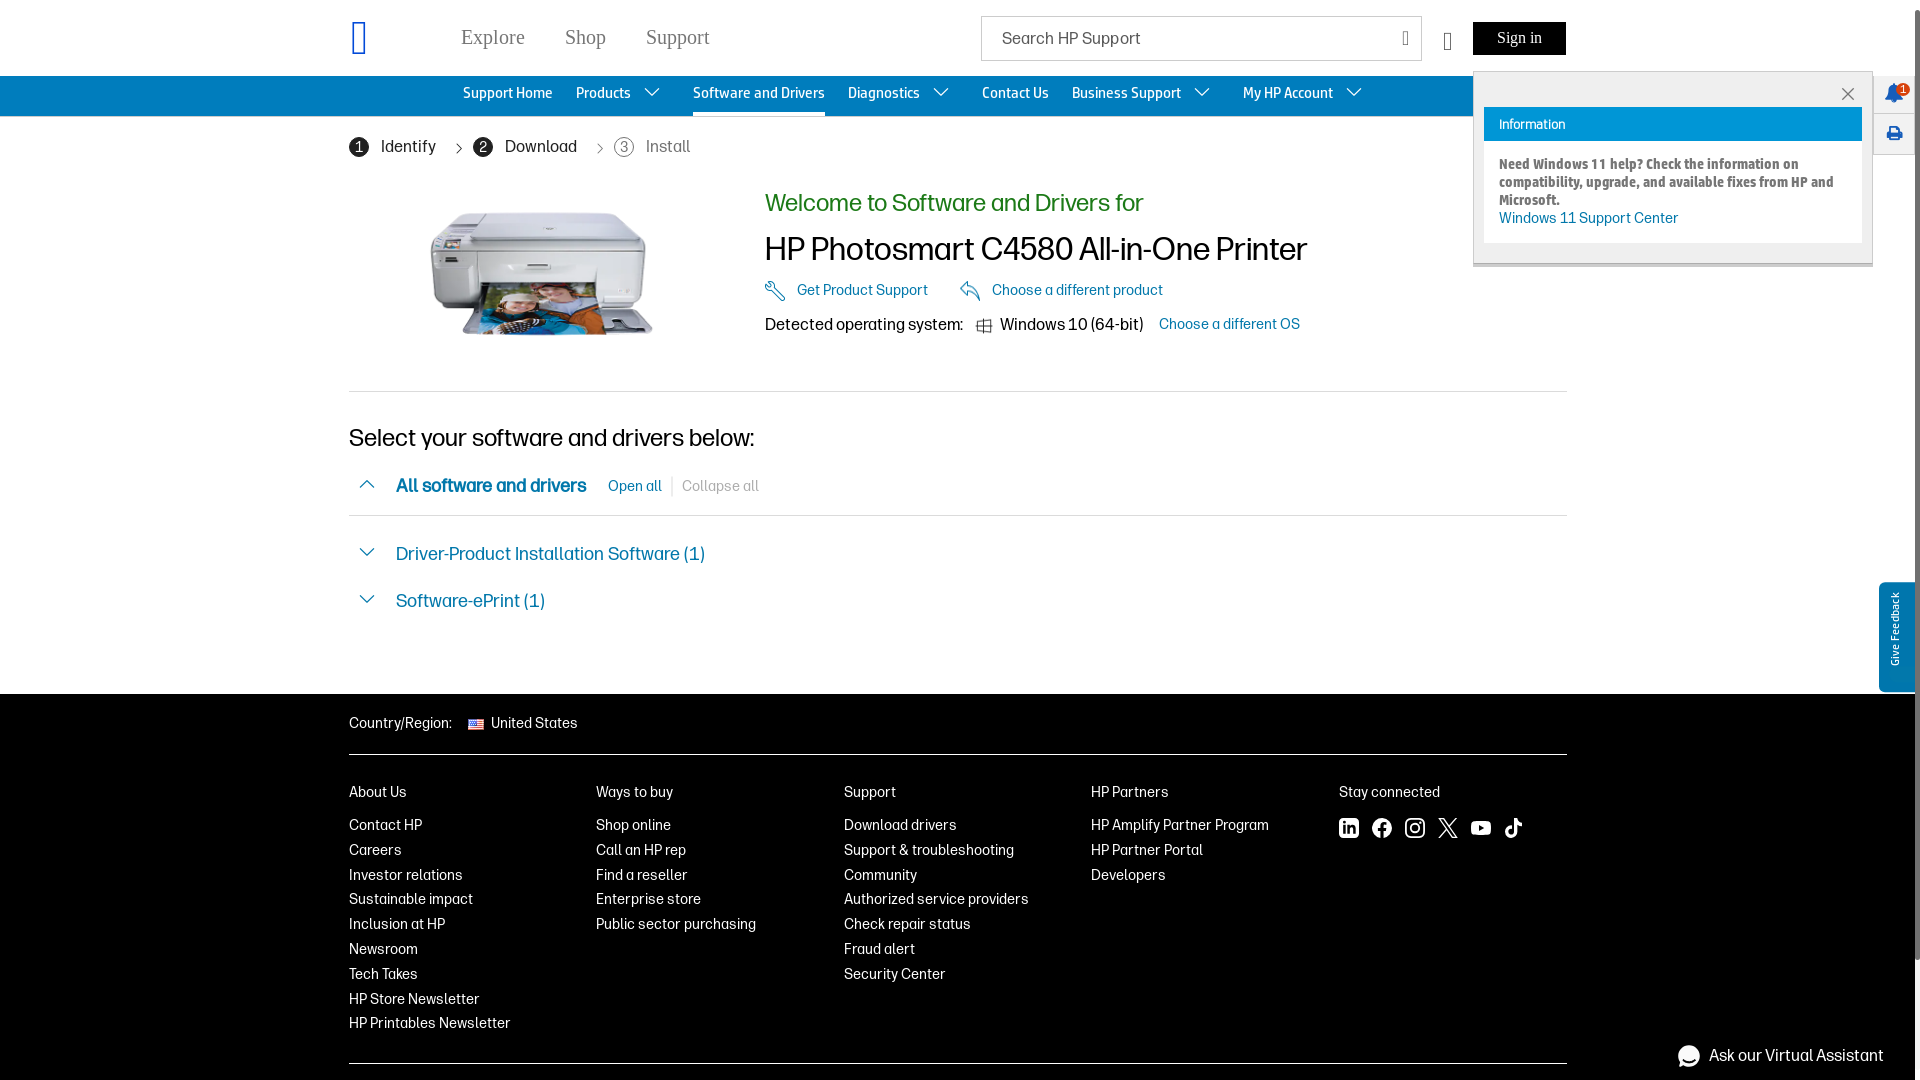This screenshot has width=1920, height=1080.
Task: Click the wrench Get Product Support icon
Action: coord(775,291)
